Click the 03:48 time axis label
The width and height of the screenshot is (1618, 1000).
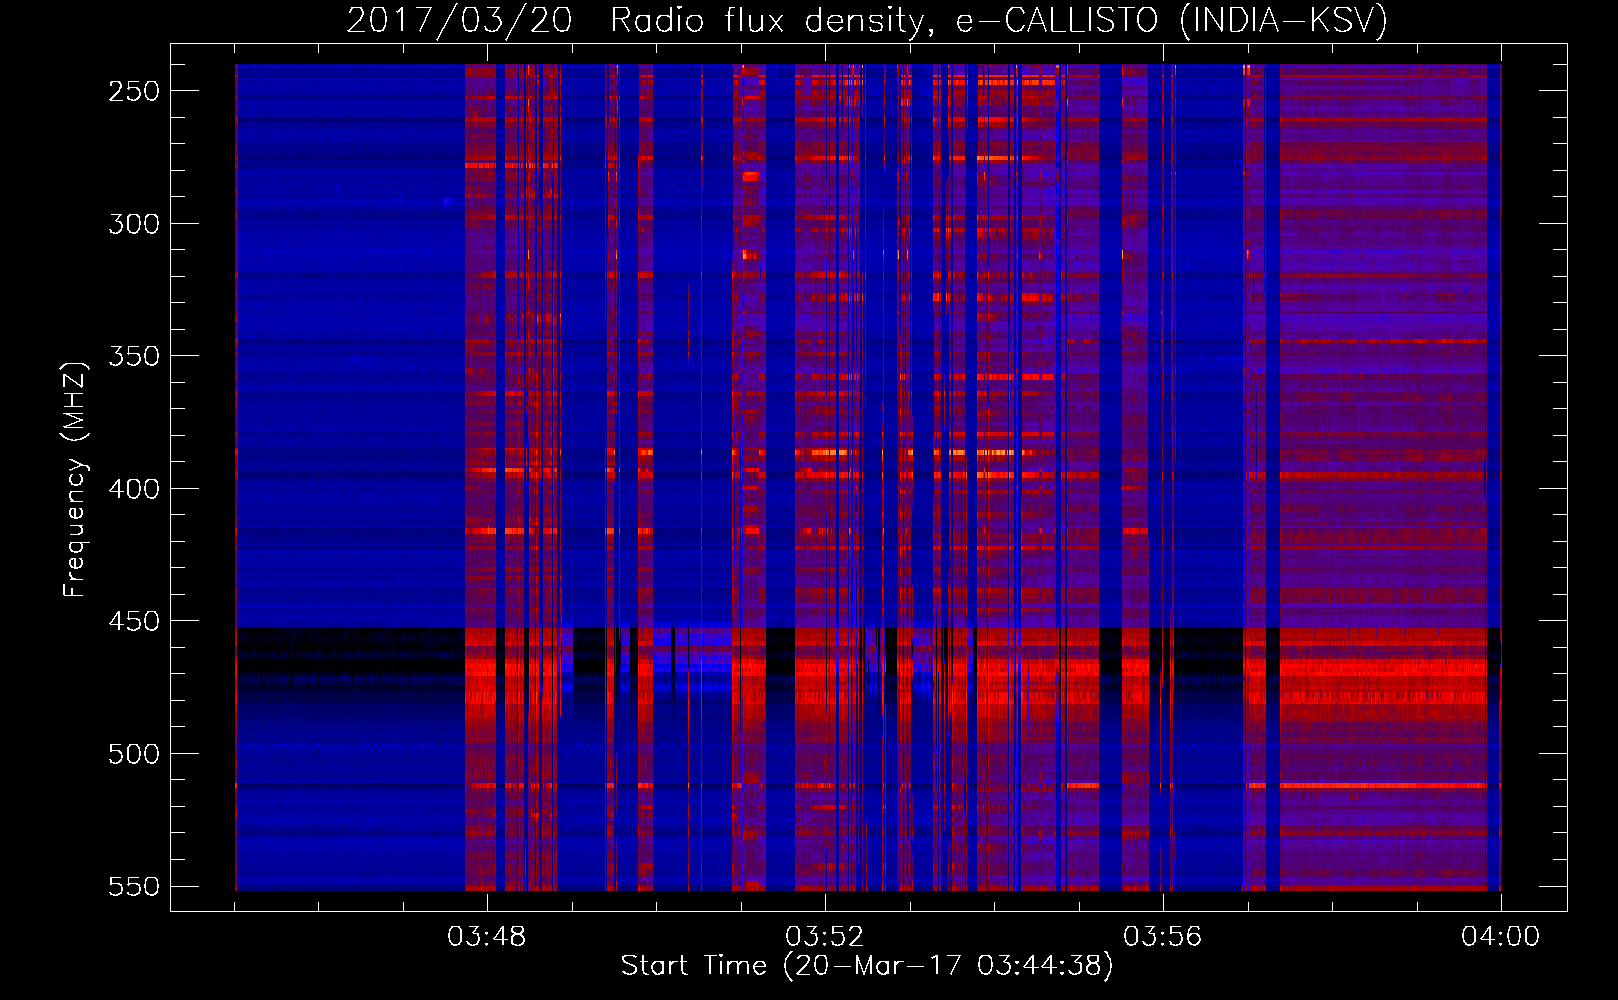(486, 937)
